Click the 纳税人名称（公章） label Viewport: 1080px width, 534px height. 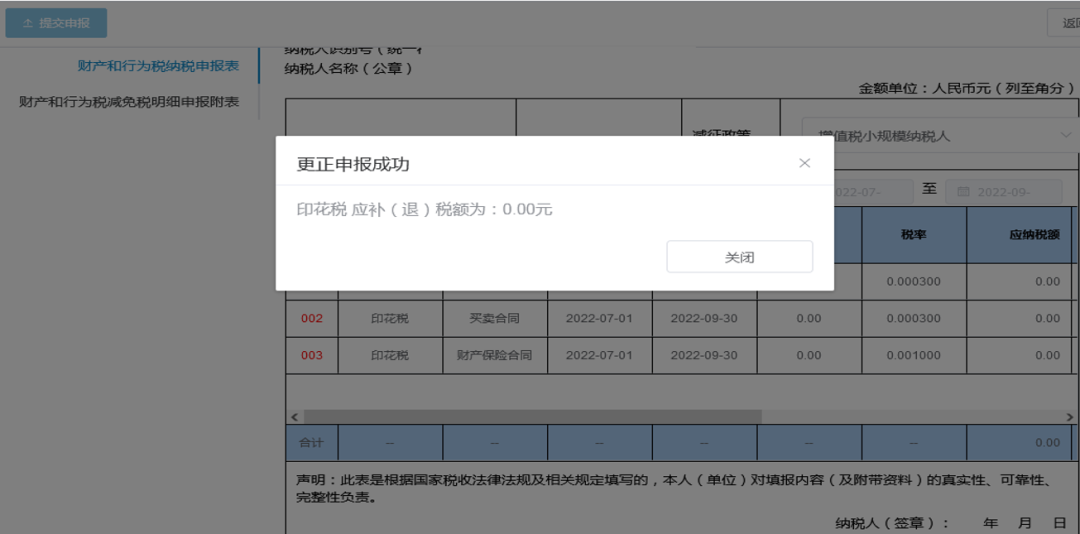[x=348, y=68]
